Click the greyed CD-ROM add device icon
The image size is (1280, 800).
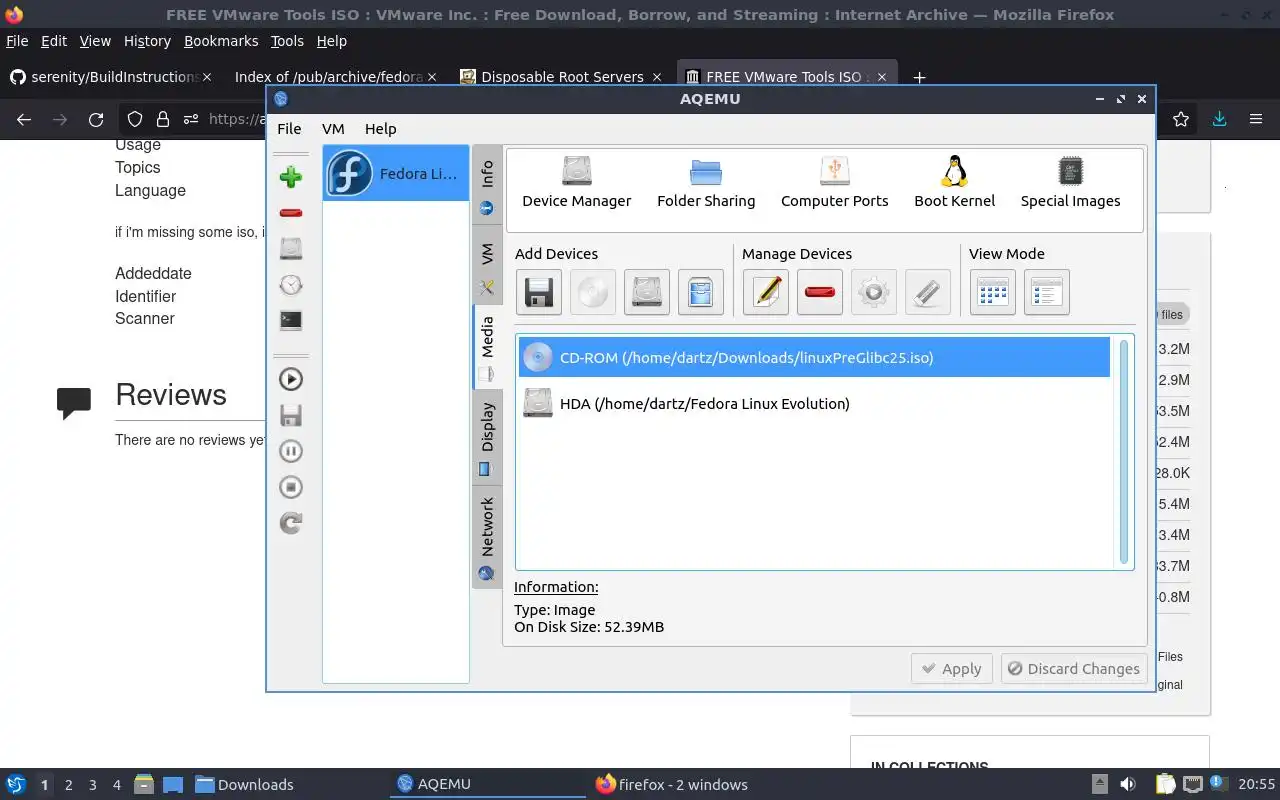pos(593,292)
